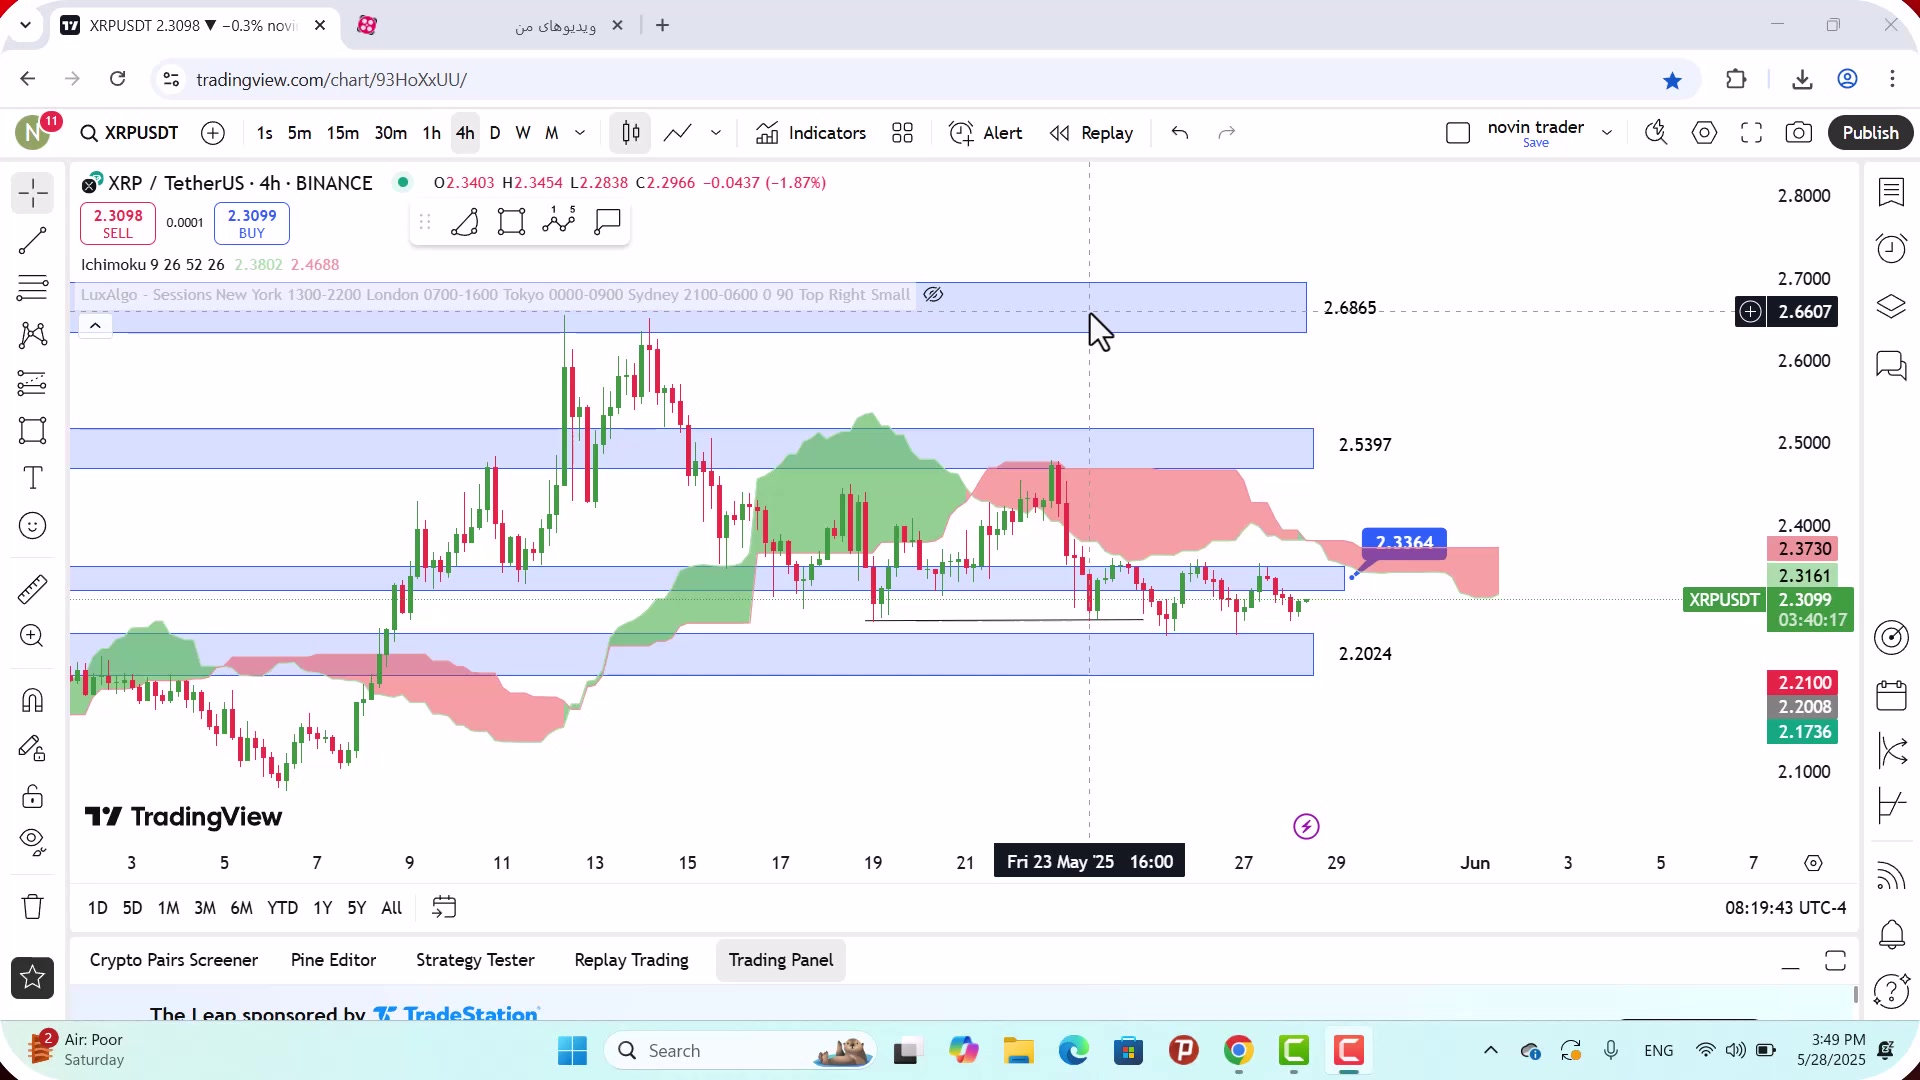Screen dimensions: 1920x1080
Task: Switch to Daily timeframe D
Action: pyautogui.click(x=494, y=133)
